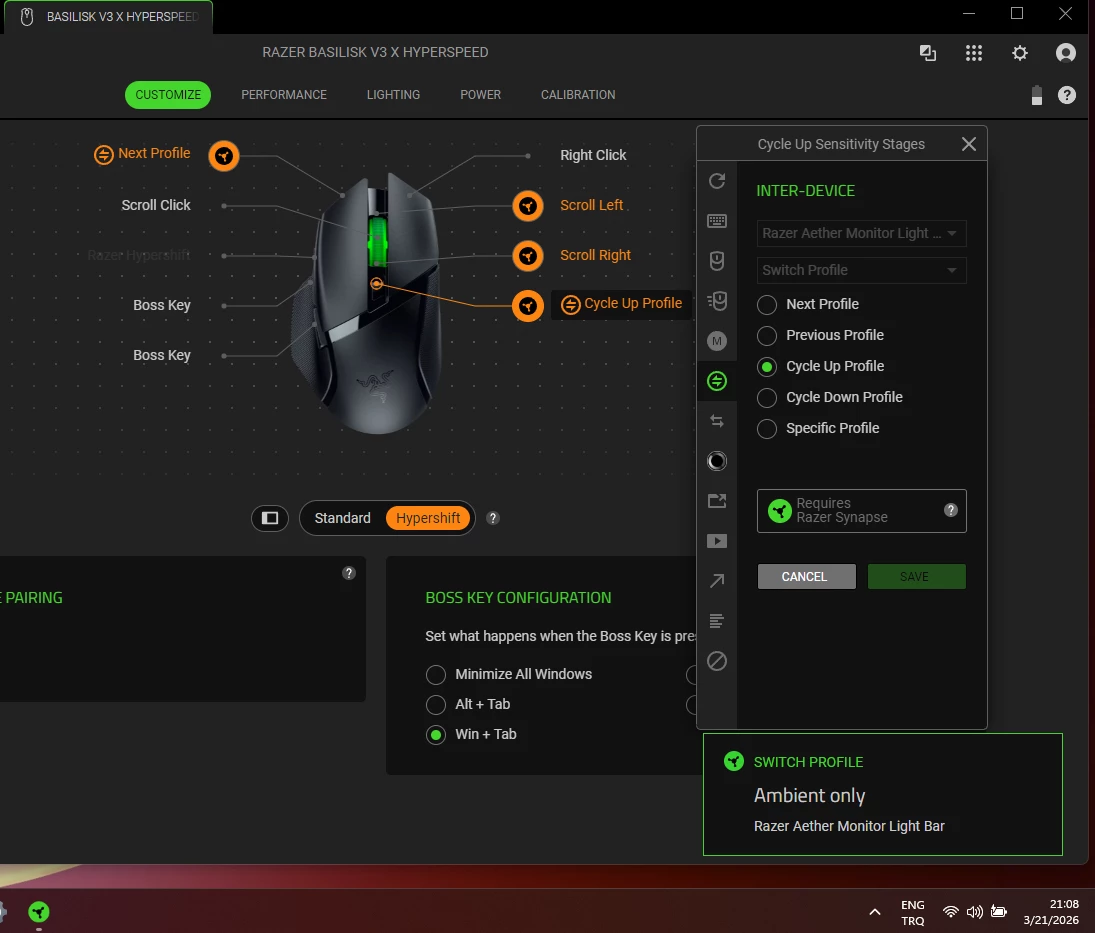Open the user account avatar icon
1095x933 pixels.
point(1066,53)
